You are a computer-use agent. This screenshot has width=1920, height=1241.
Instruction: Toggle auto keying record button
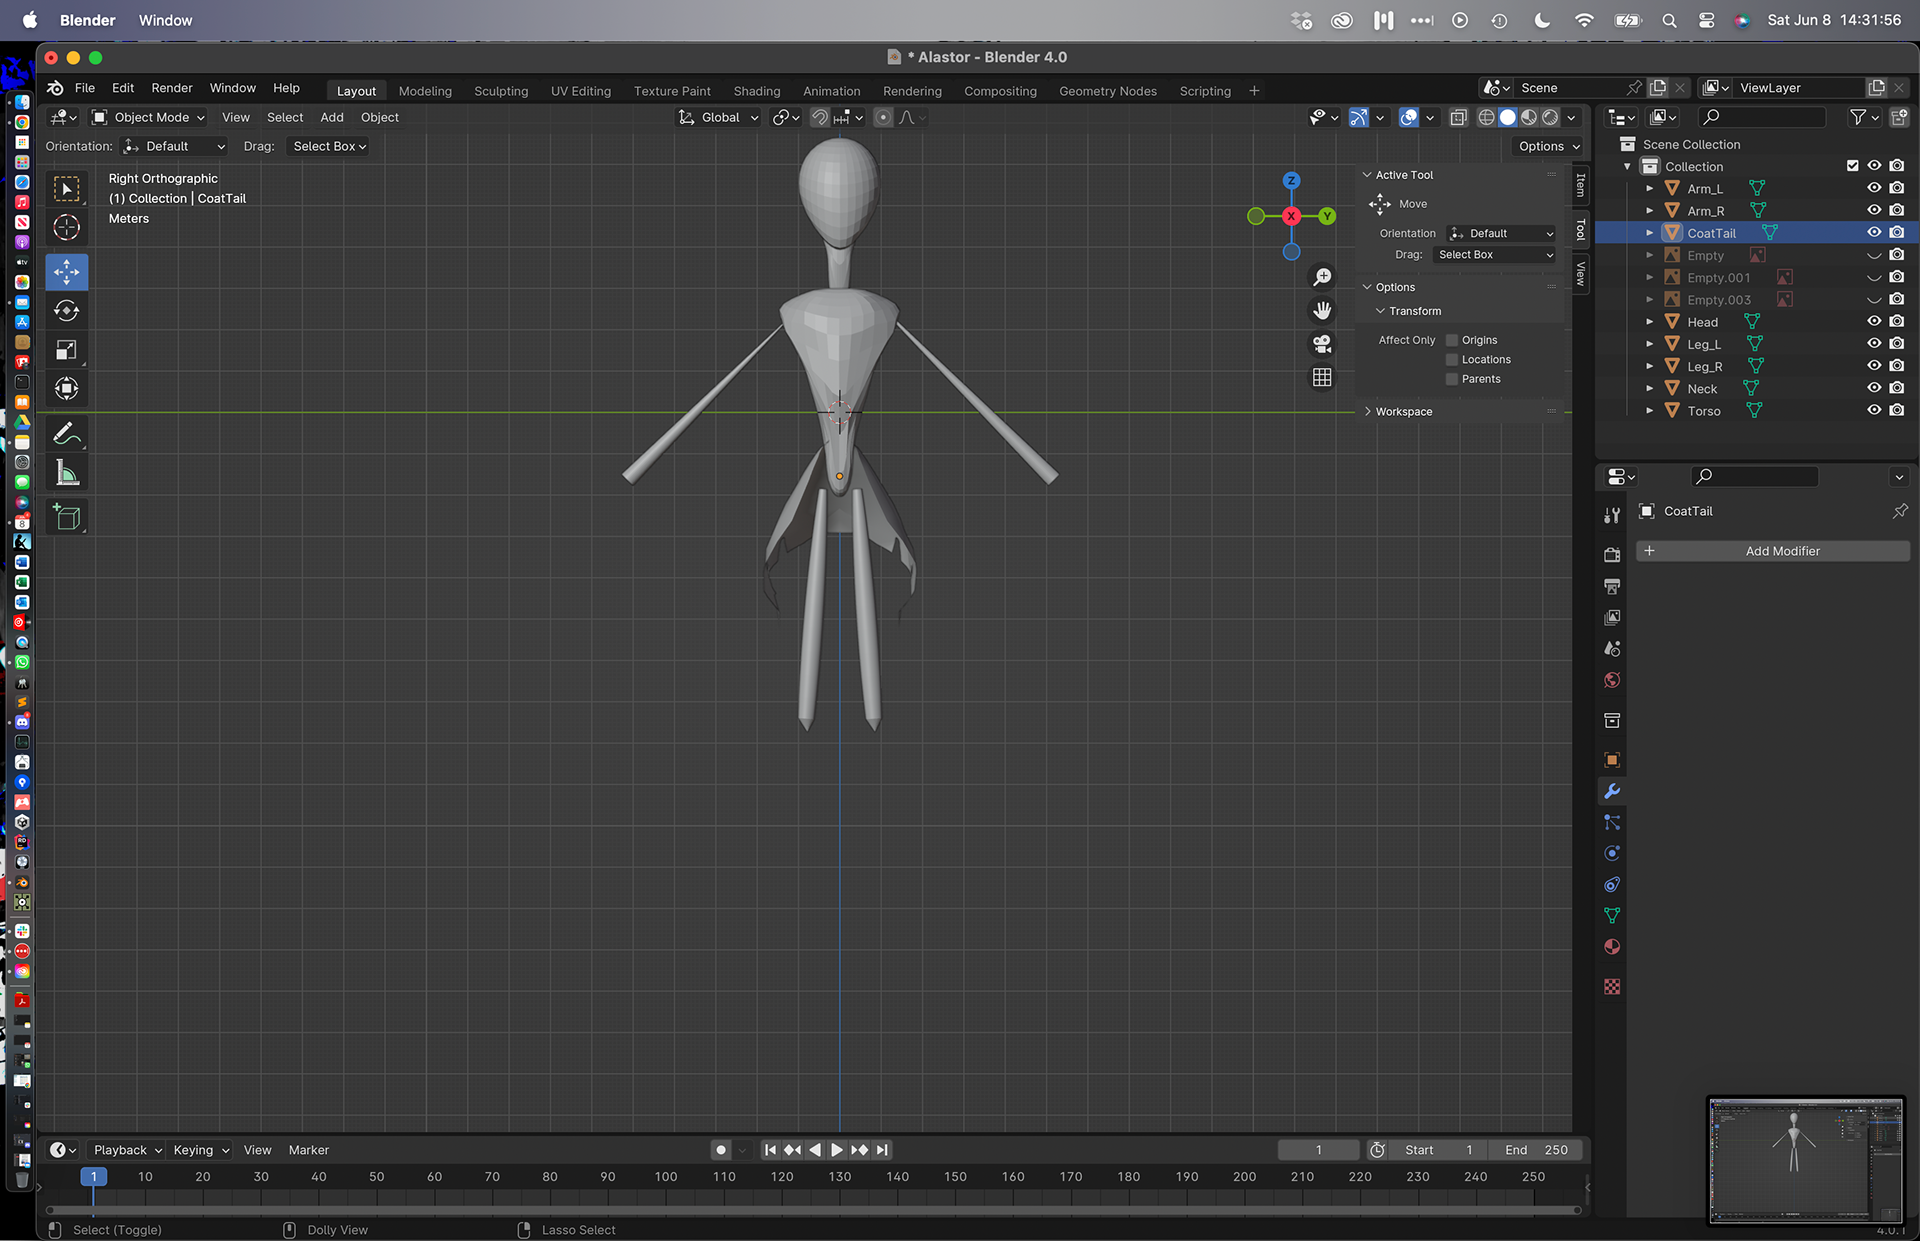click(721, 1150)
